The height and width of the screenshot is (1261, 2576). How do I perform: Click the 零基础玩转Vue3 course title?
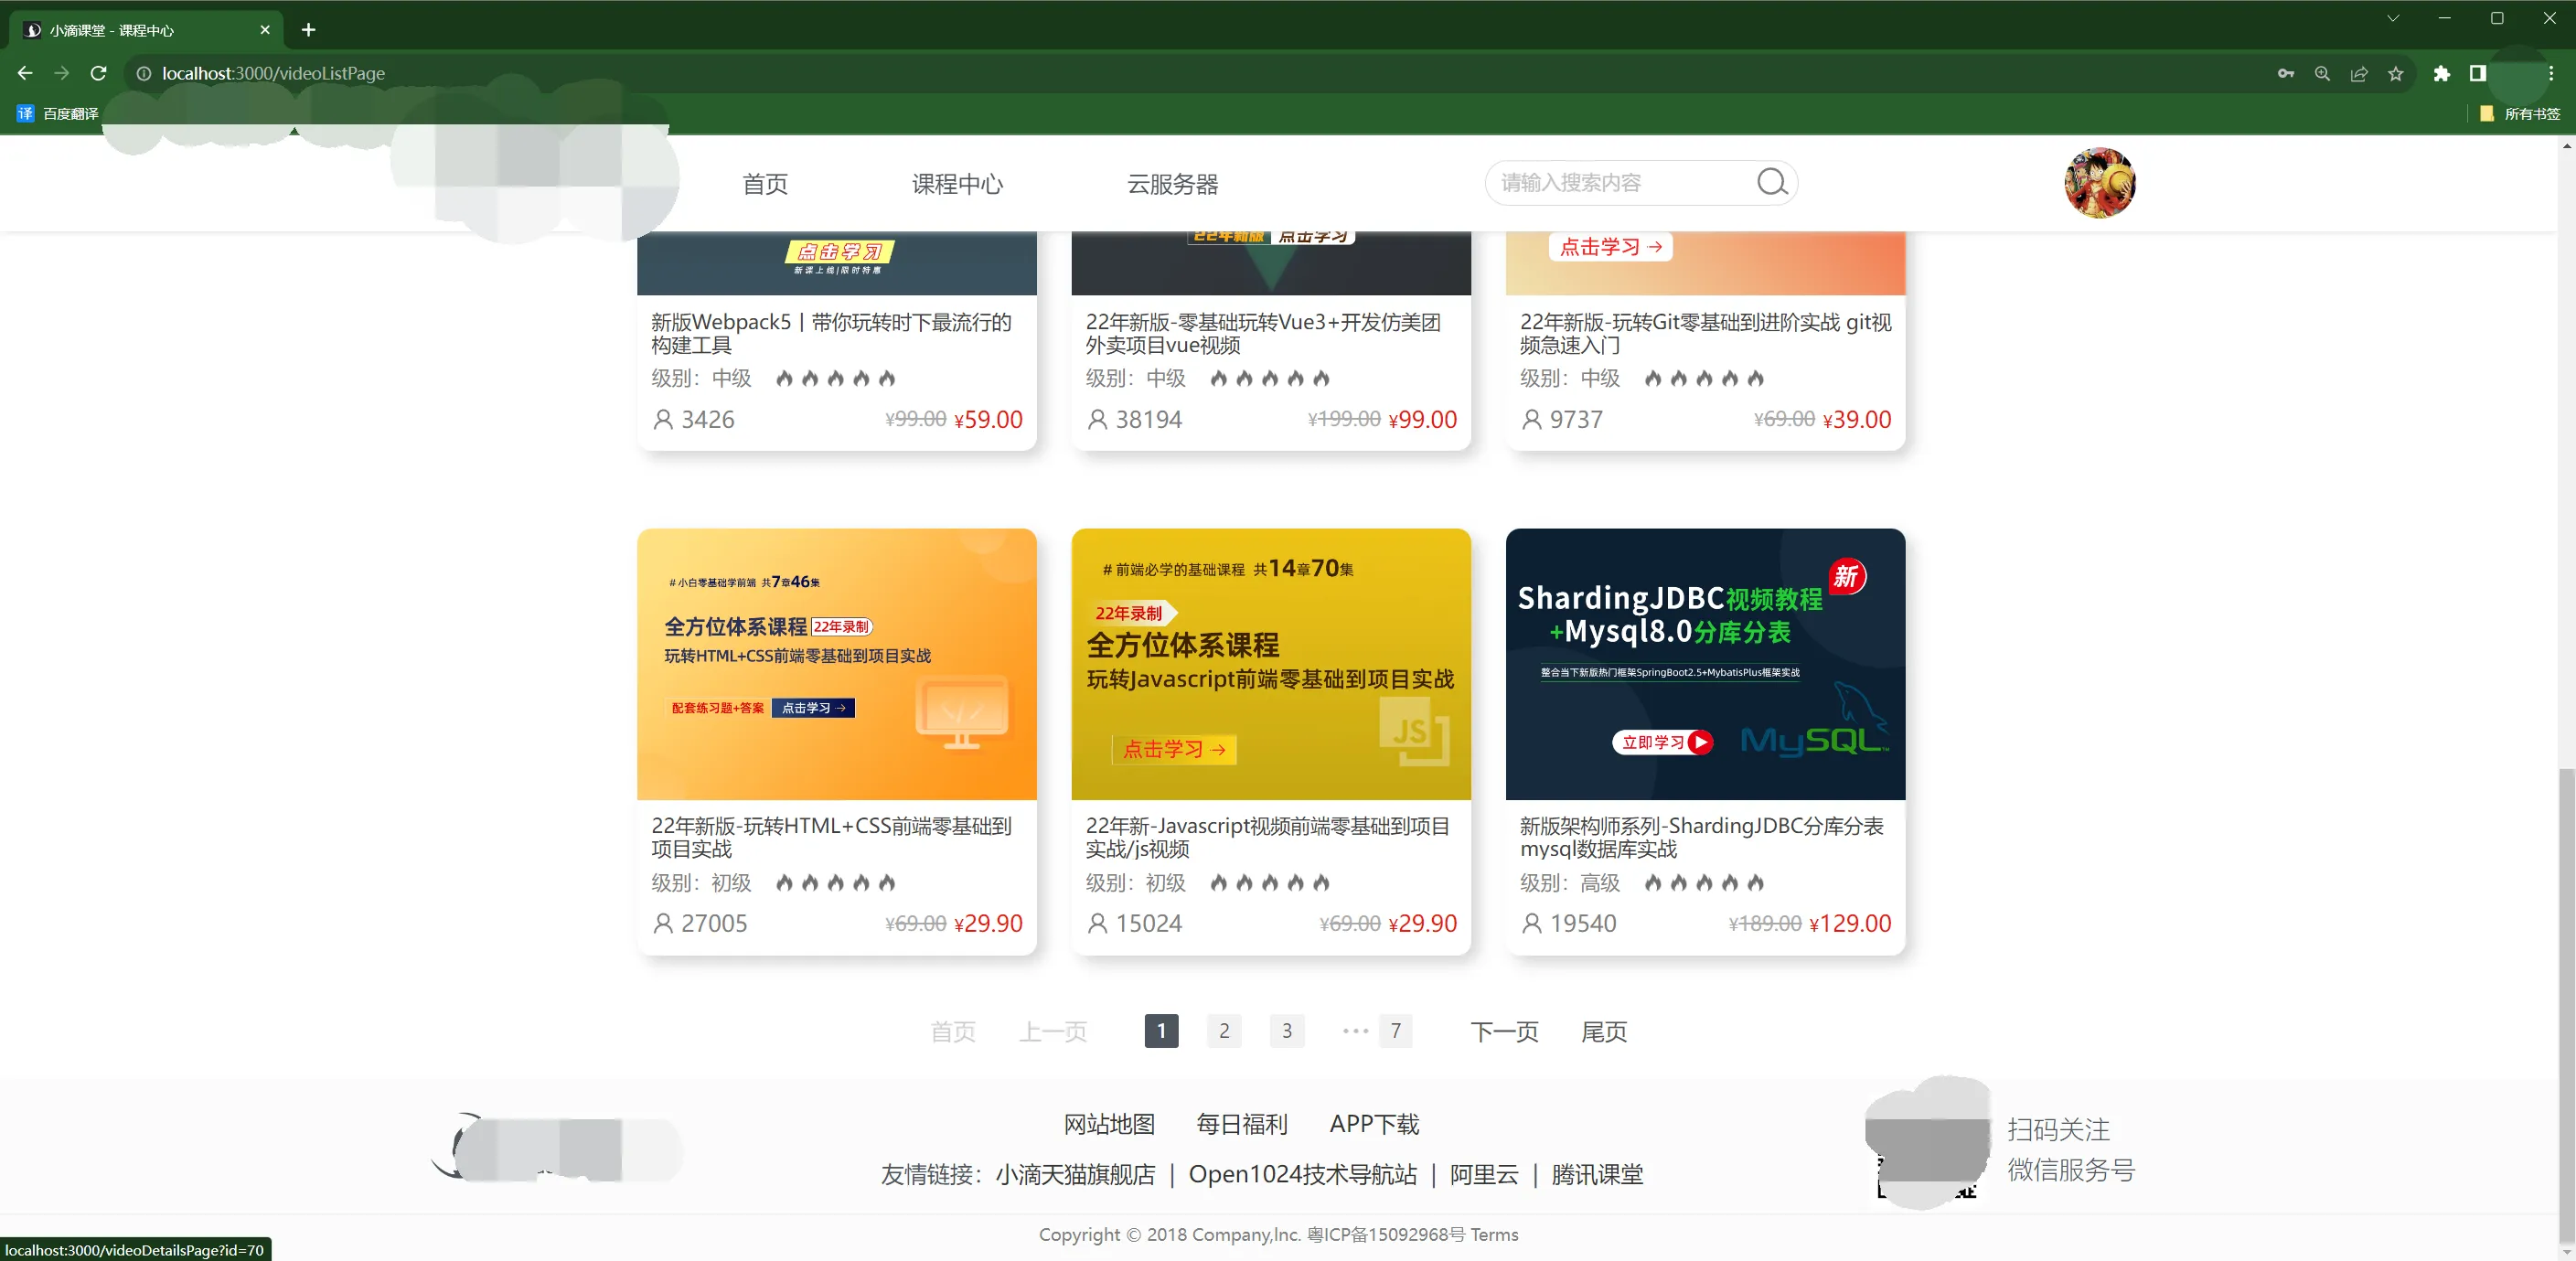(1263, 333)
